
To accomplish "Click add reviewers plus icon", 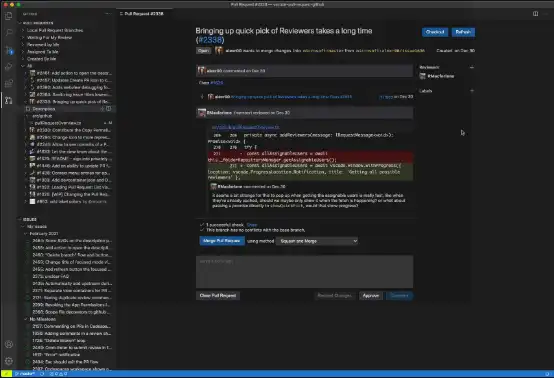I will click(x=472, y=67).
